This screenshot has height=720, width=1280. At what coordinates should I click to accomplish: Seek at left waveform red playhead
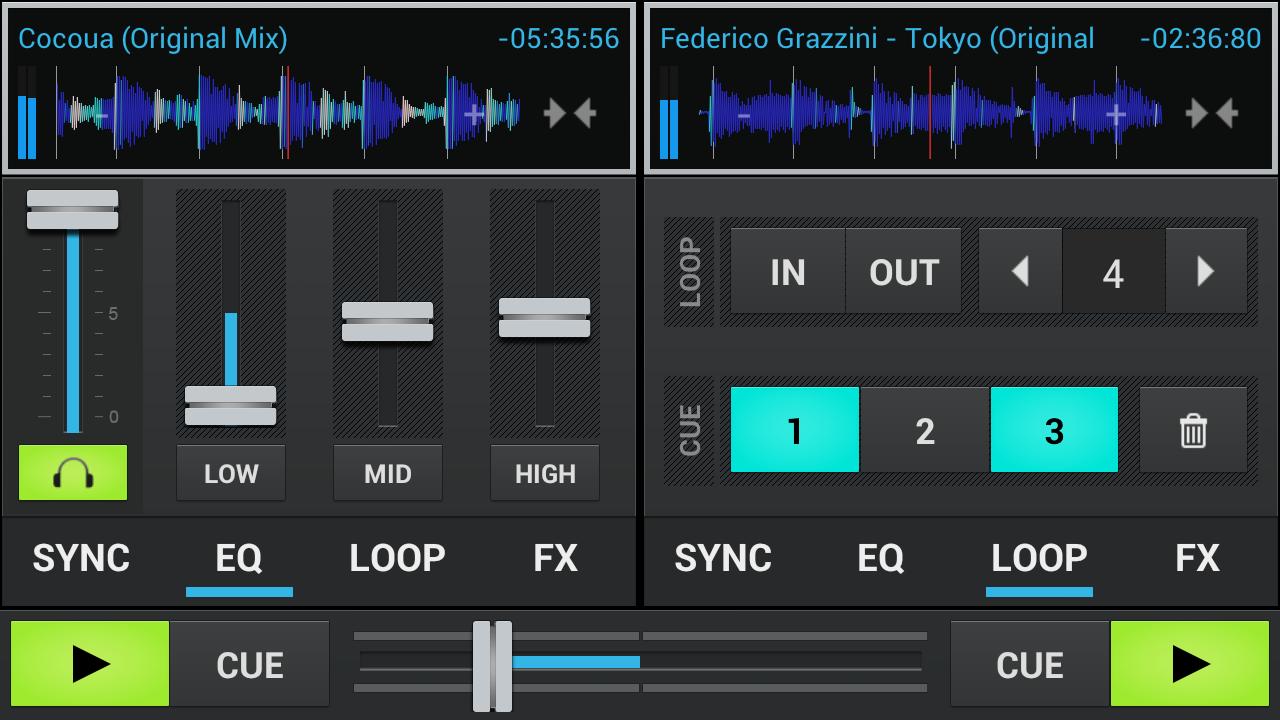(x=287, y=113)
